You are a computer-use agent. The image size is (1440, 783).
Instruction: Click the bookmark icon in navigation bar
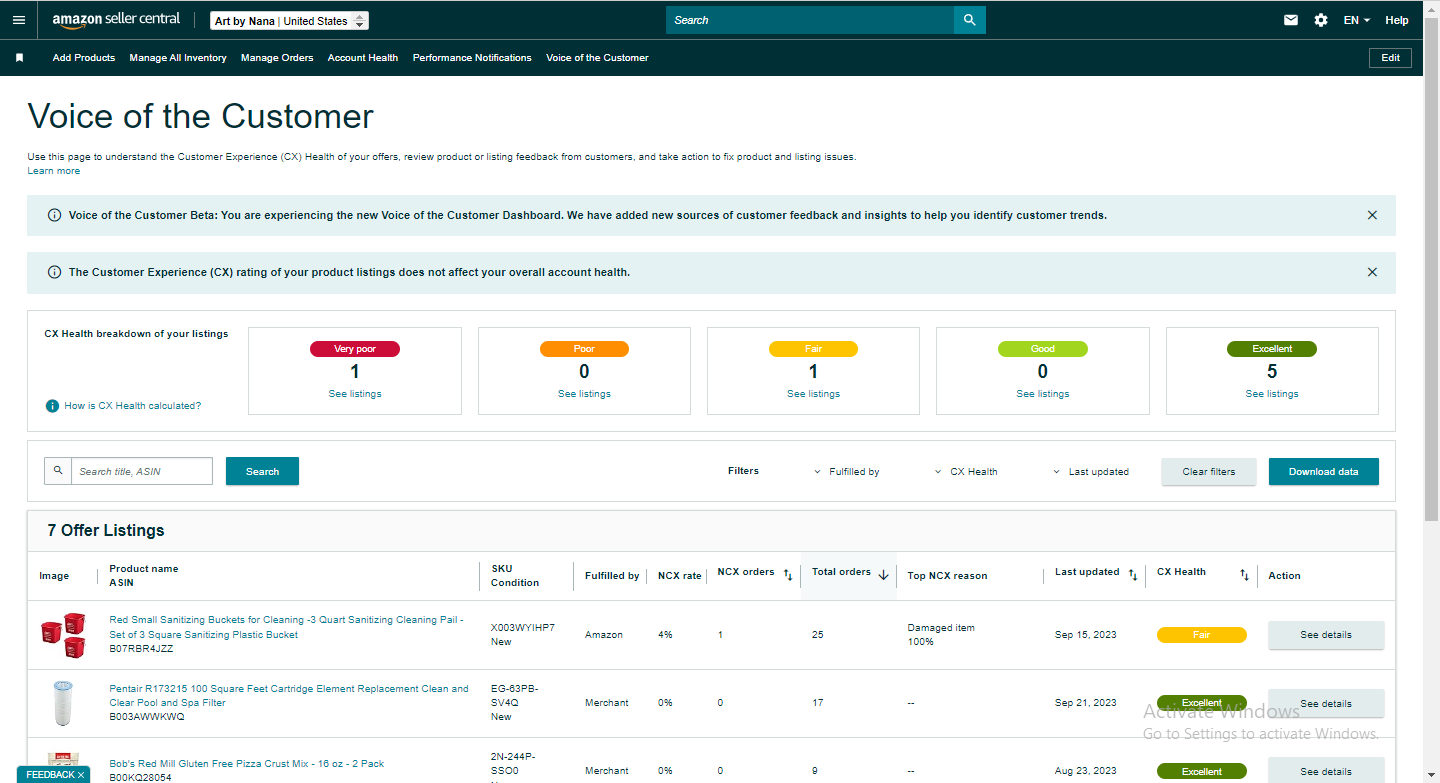(19, 58)
